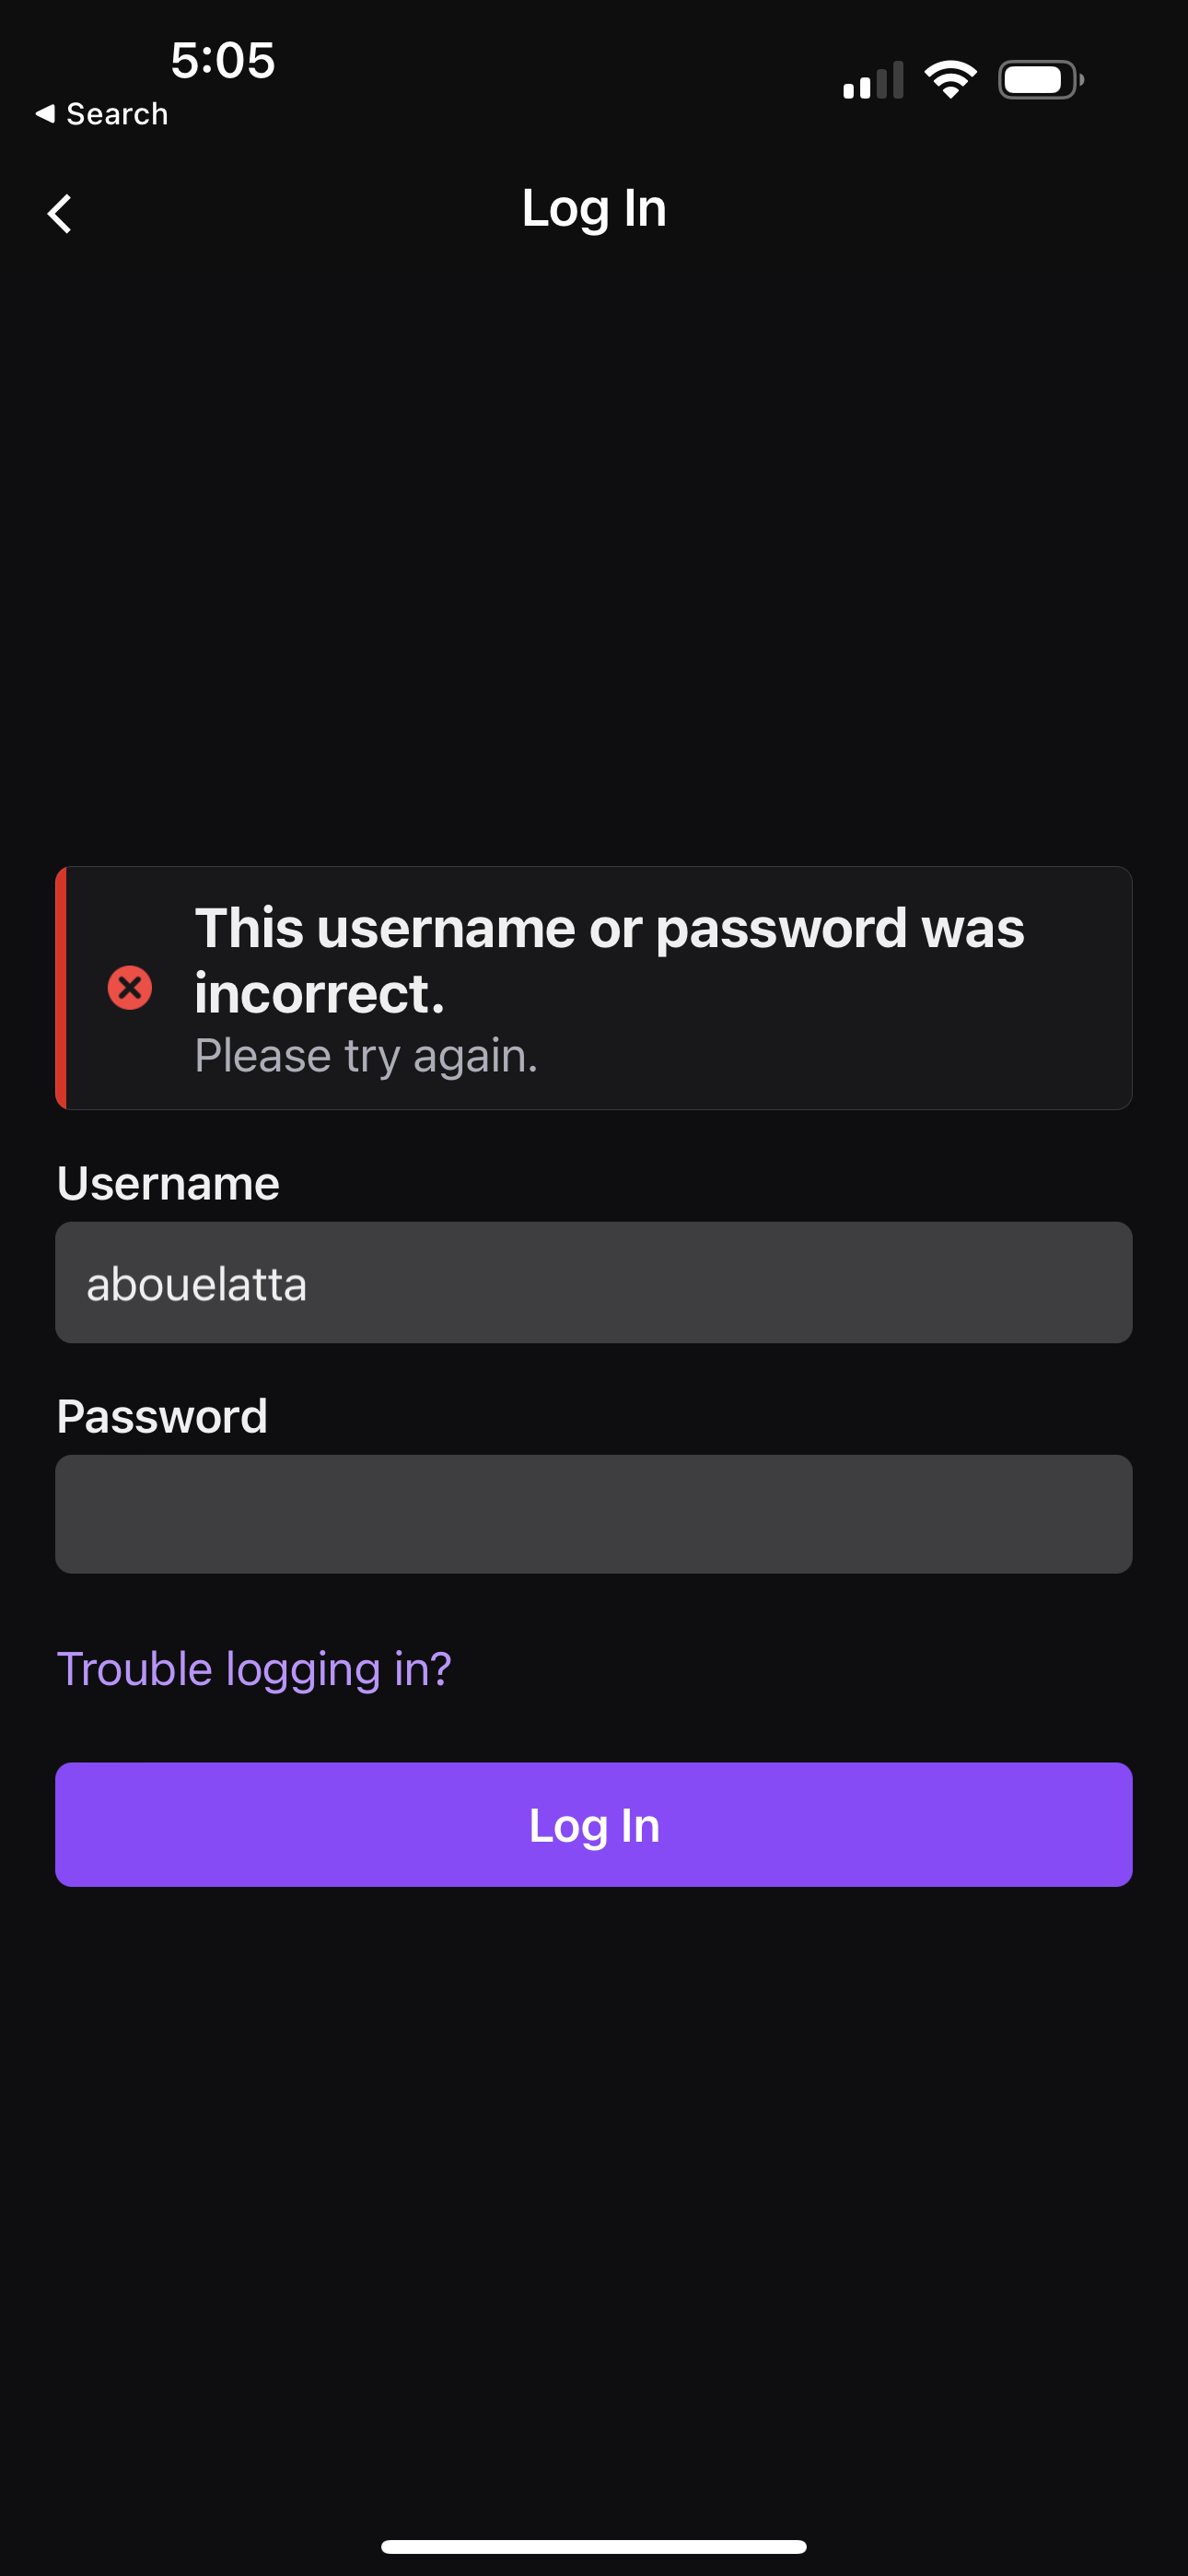Dismiss the incorrect password error banner

point(594,988)
